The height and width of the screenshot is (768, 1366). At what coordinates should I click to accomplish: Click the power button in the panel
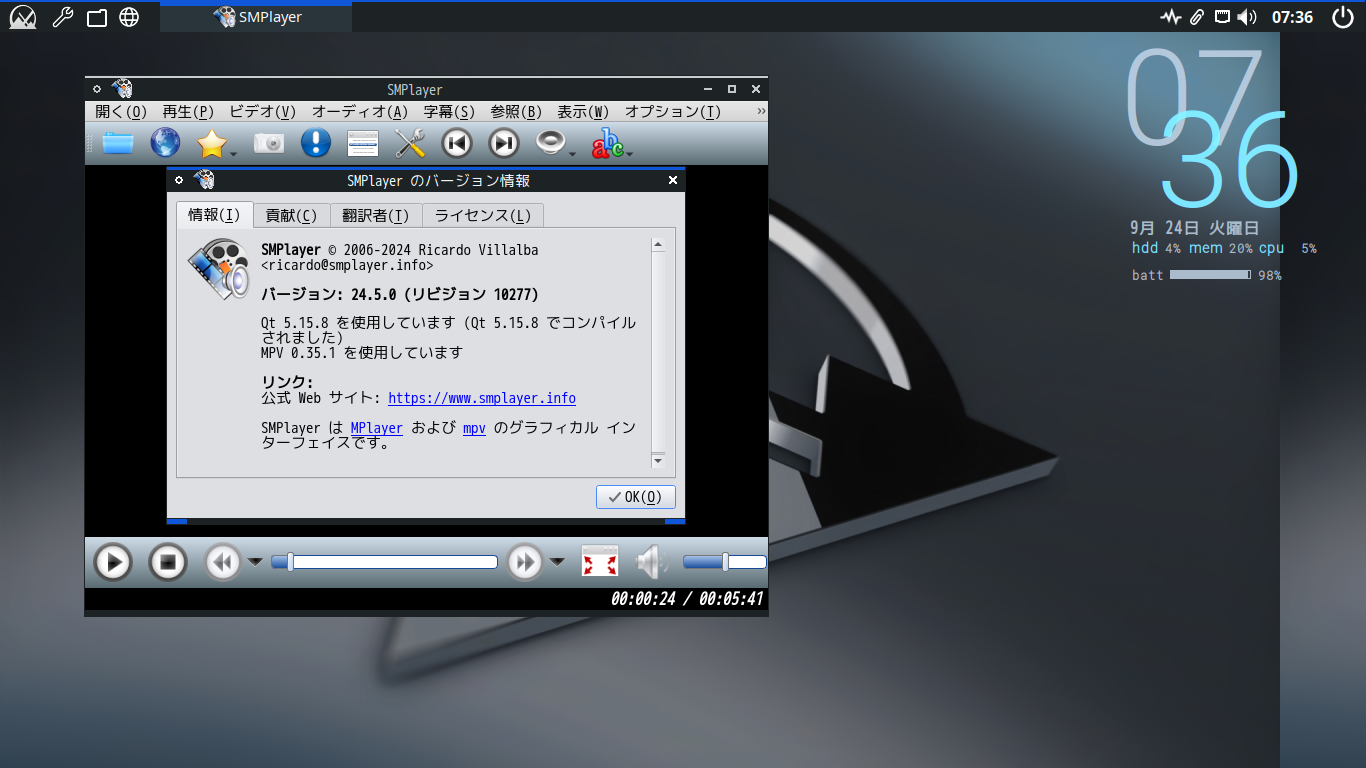[x=1343, y=17]
